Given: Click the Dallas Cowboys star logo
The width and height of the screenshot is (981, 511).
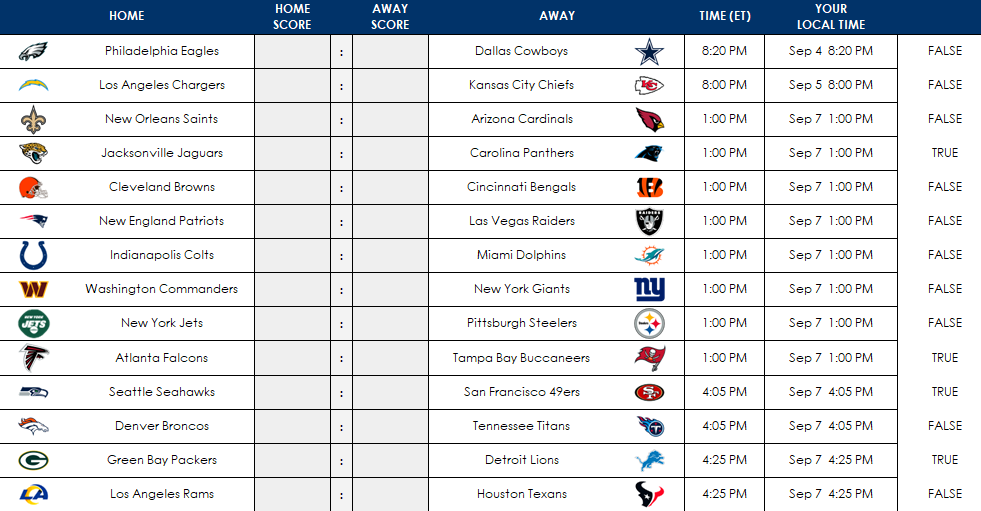Looking at the screenshot, I should point(649,51).
